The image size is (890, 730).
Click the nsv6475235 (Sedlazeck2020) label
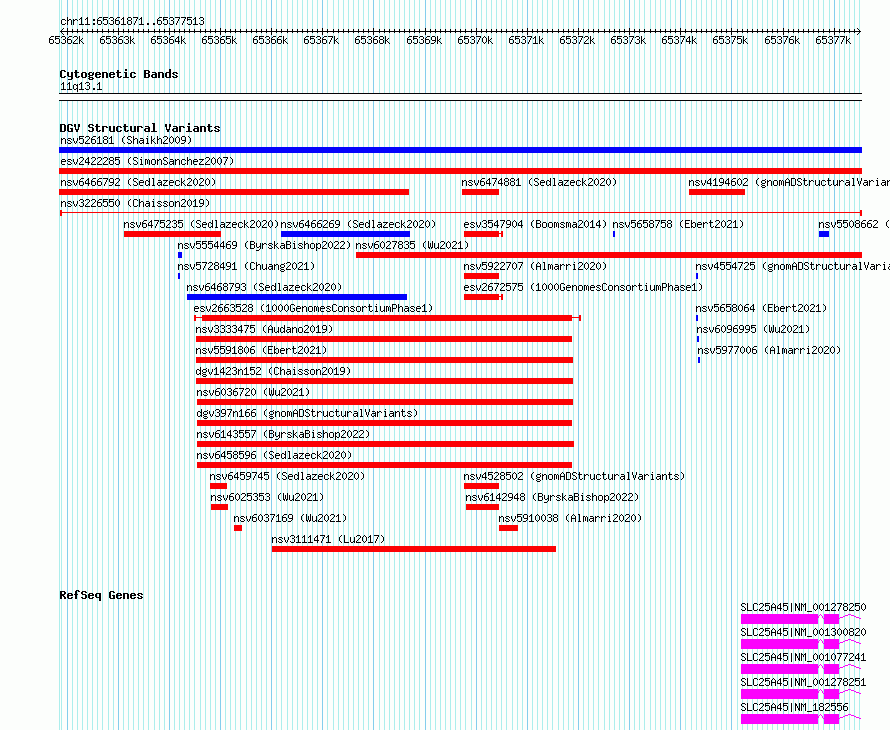click(x=201, y=224)
